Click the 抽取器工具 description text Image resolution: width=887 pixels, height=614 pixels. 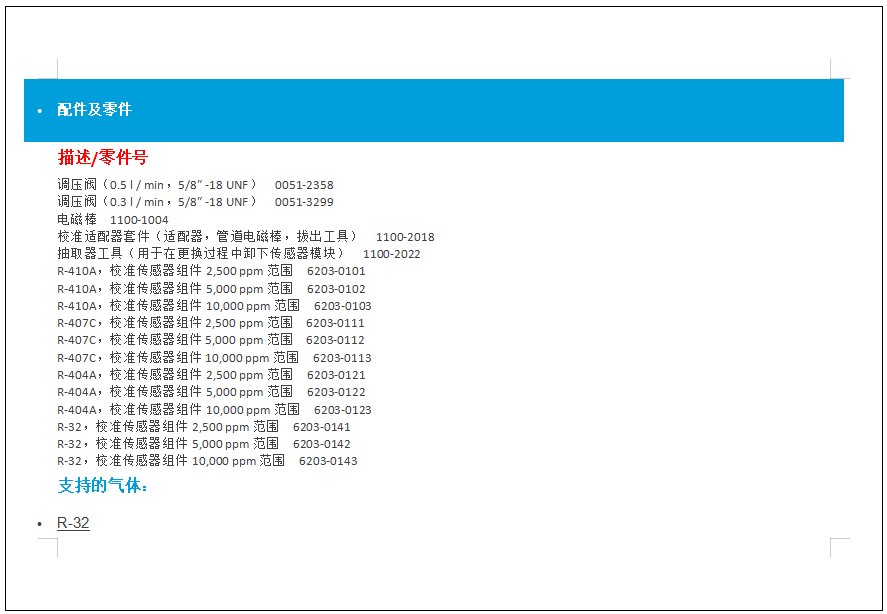tap(201, 254)
